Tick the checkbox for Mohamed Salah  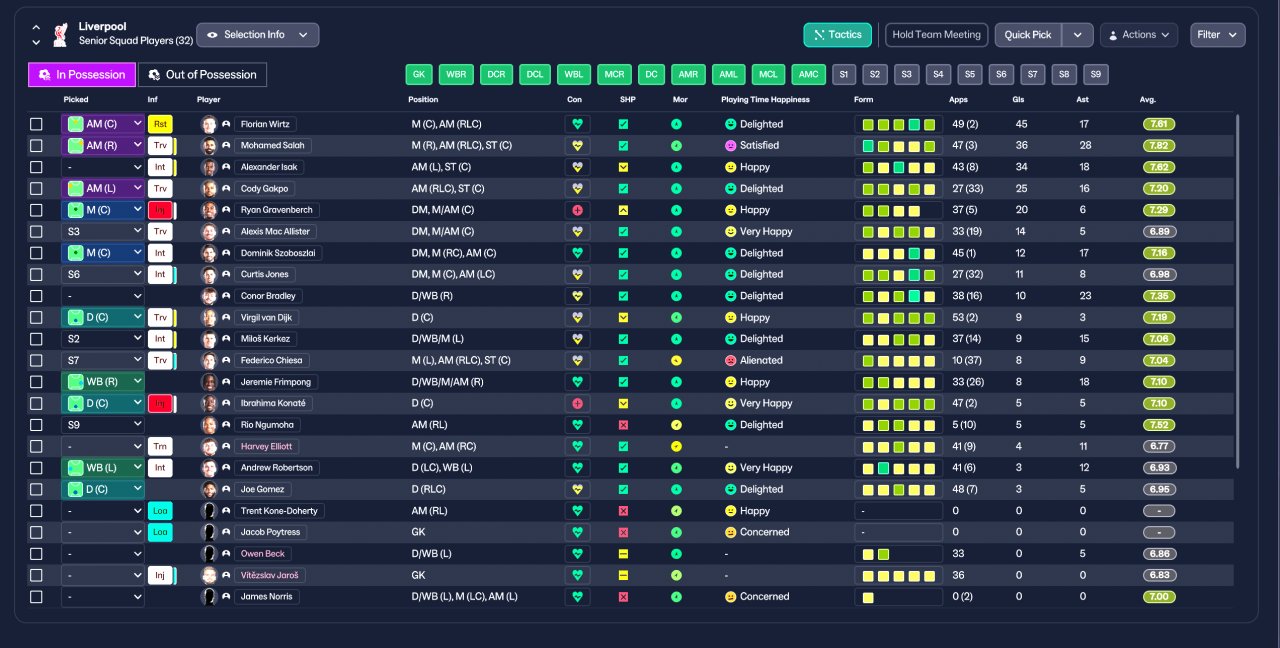[37, 146]
